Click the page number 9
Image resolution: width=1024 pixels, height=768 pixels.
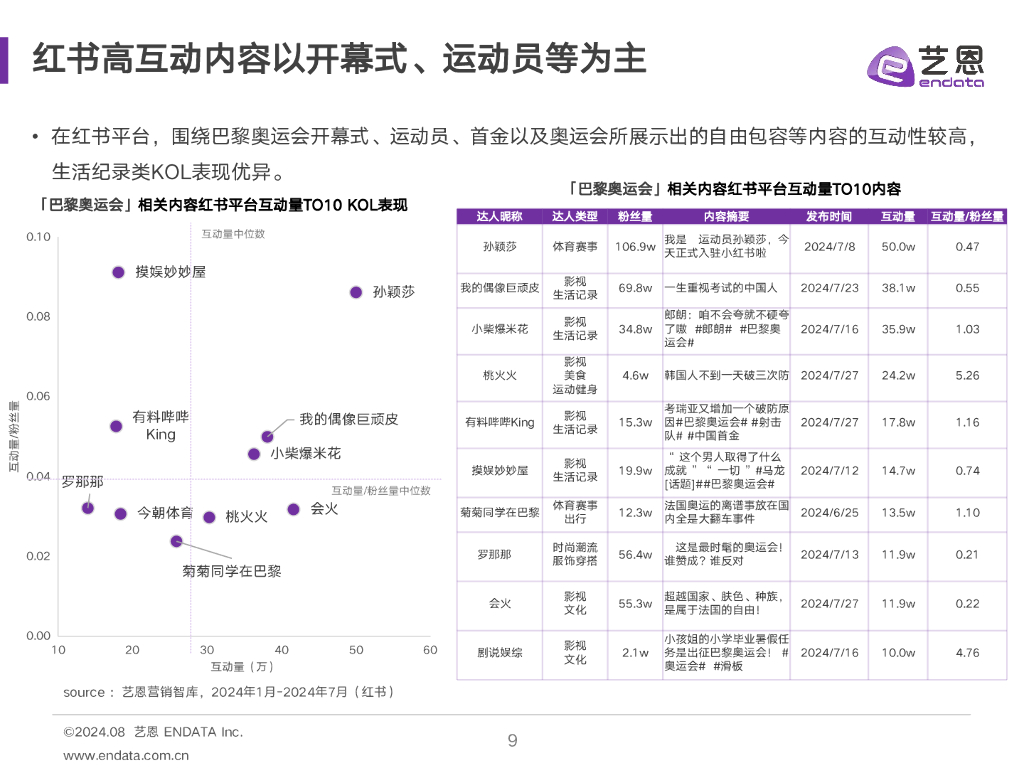tap(512, 741)
